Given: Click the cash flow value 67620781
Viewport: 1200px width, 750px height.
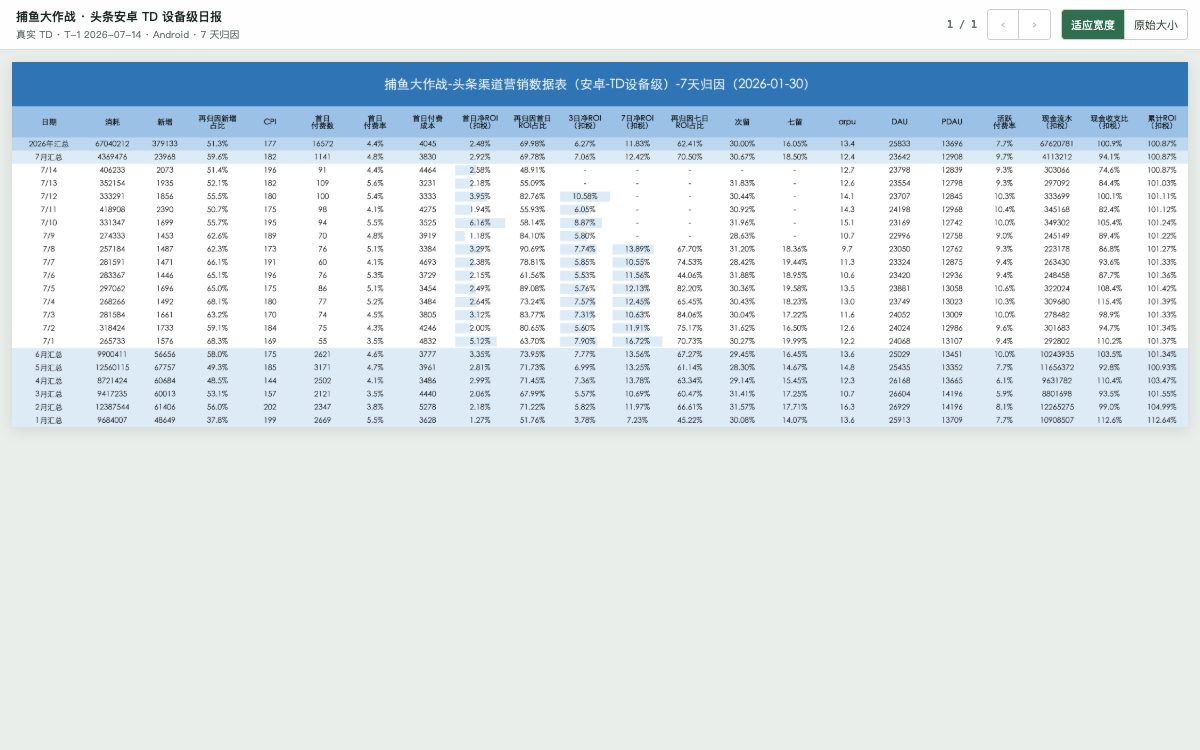Looking at the screenshot, I should coord(1057,144).
